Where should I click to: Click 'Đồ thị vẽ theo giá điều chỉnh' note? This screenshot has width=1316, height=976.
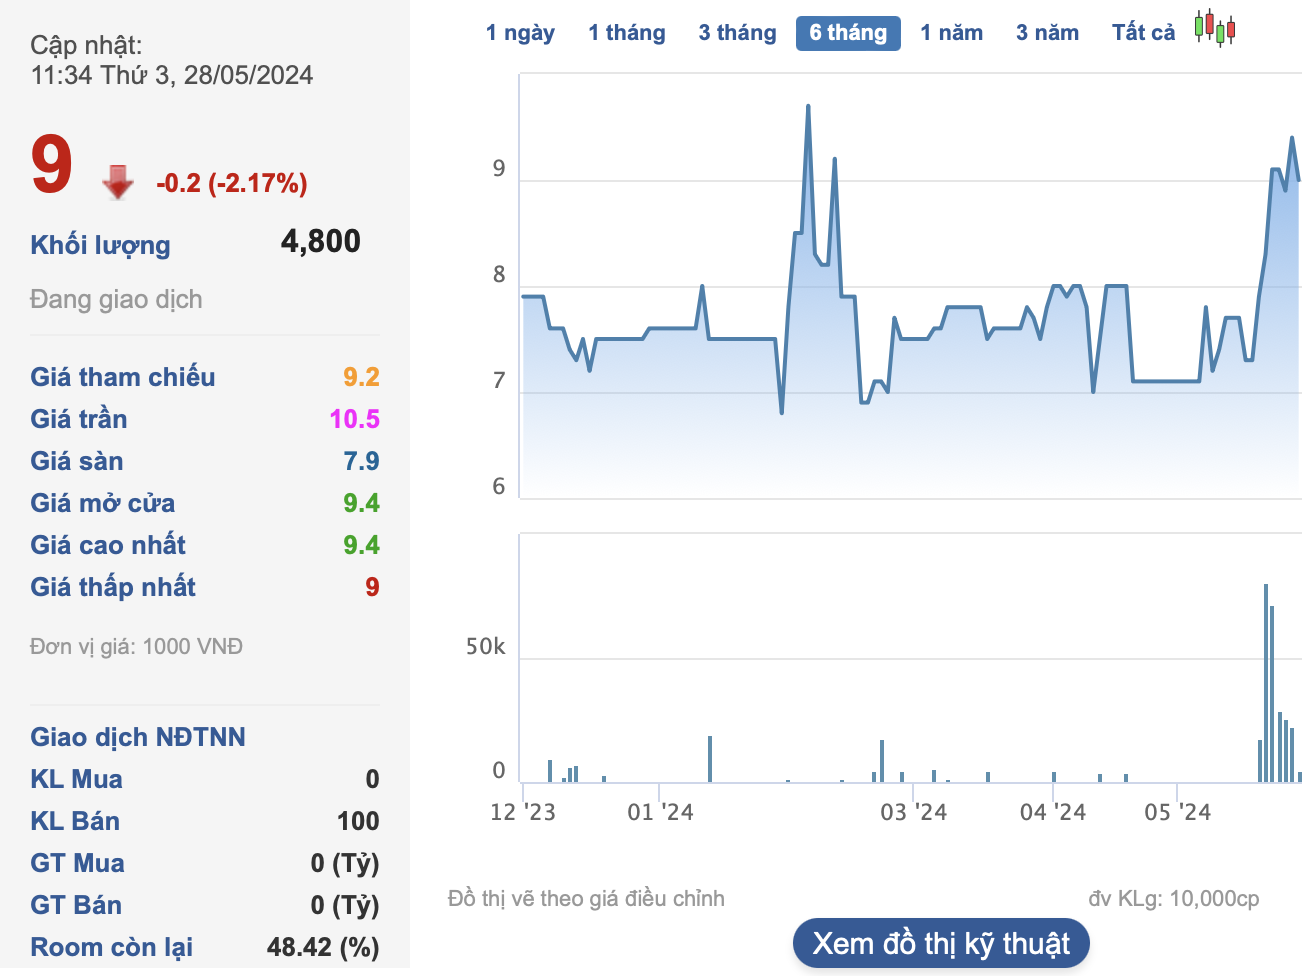586,898
